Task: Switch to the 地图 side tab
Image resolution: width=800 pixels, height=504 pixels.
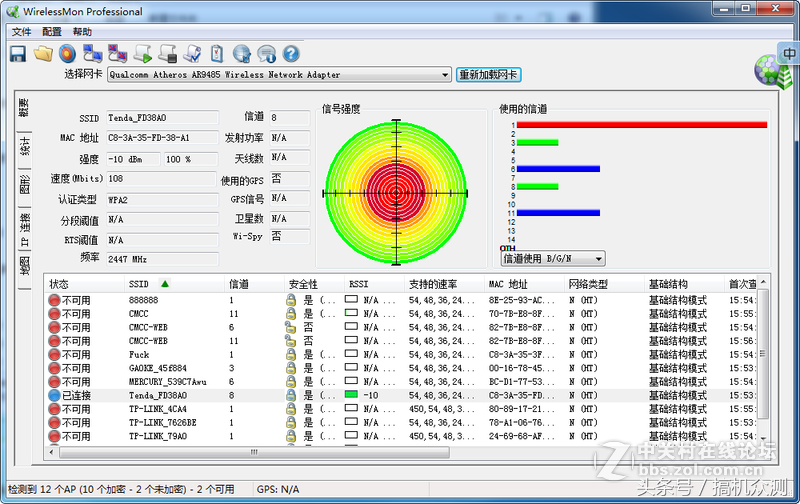Action: 24,266
